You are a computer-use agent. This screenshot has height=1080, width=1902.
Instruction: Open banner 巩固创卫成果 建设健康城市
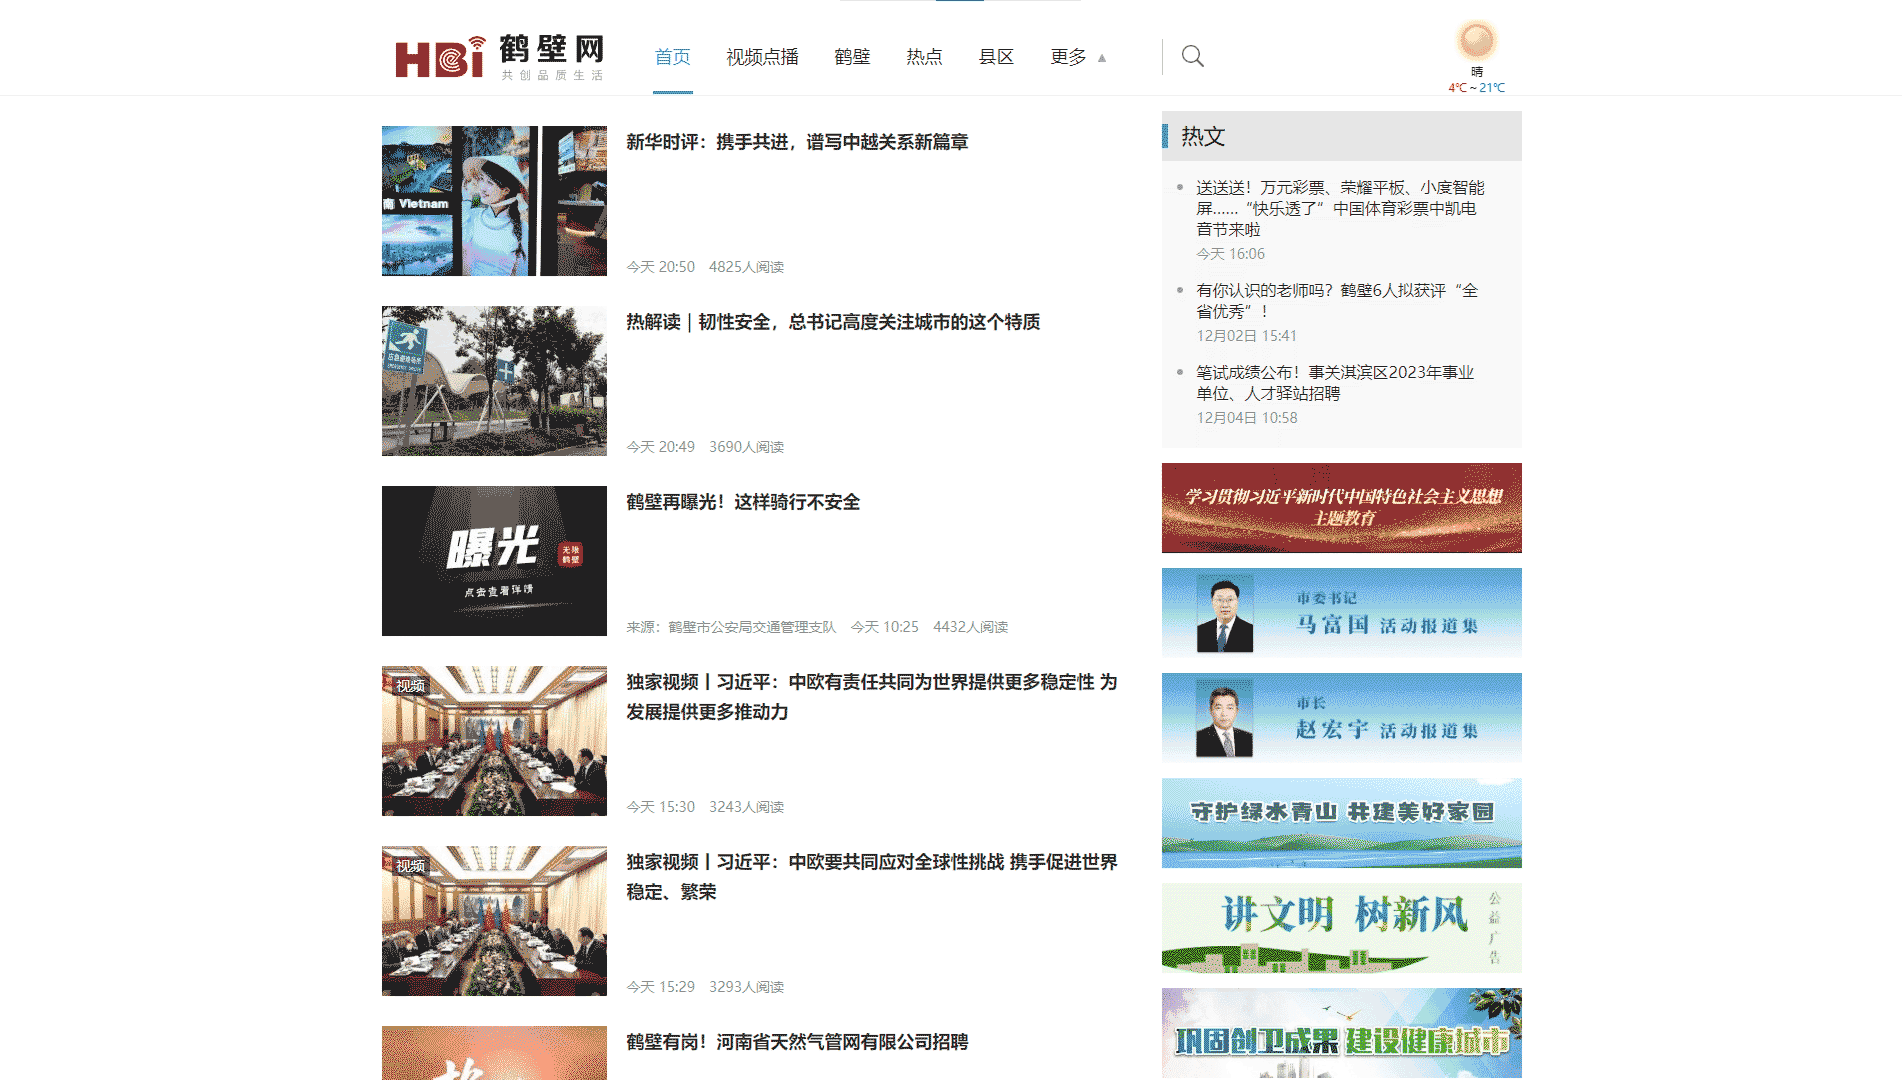[x=1342, y=1033]
